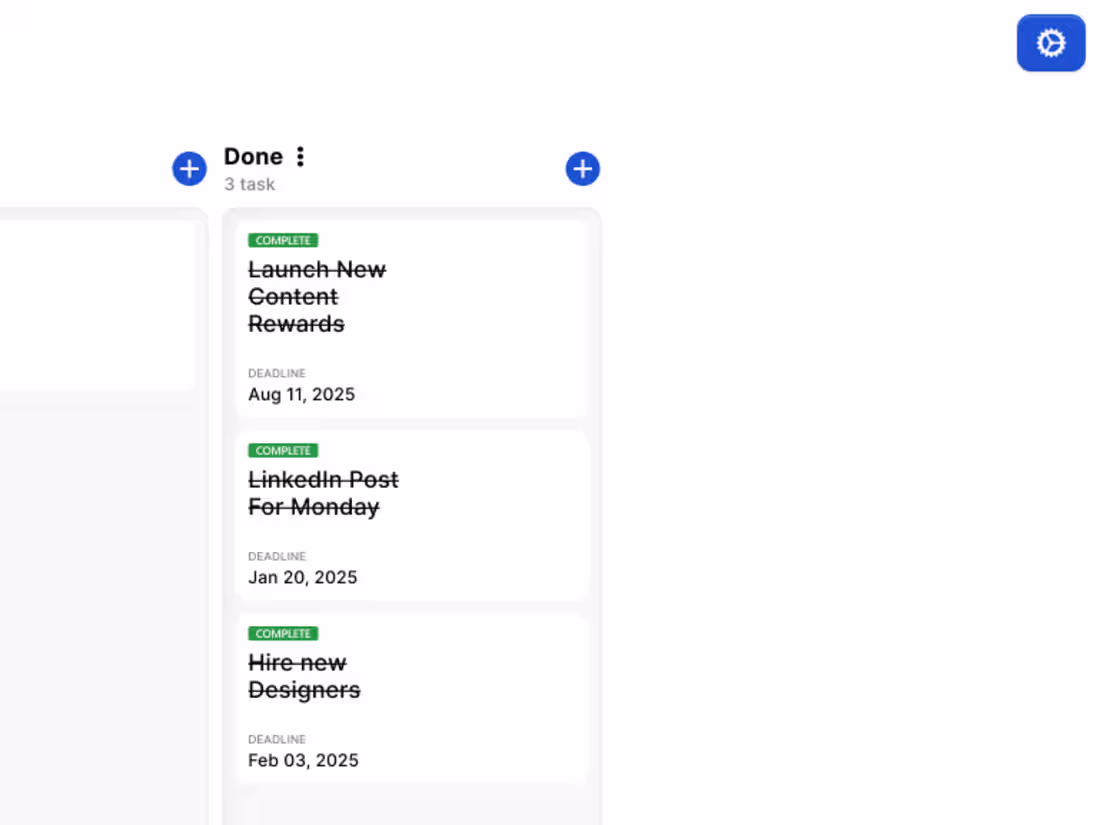Click empty area below Hire new Designers card
Viewport: 1100px width, 825px height.
click(412, 807)
